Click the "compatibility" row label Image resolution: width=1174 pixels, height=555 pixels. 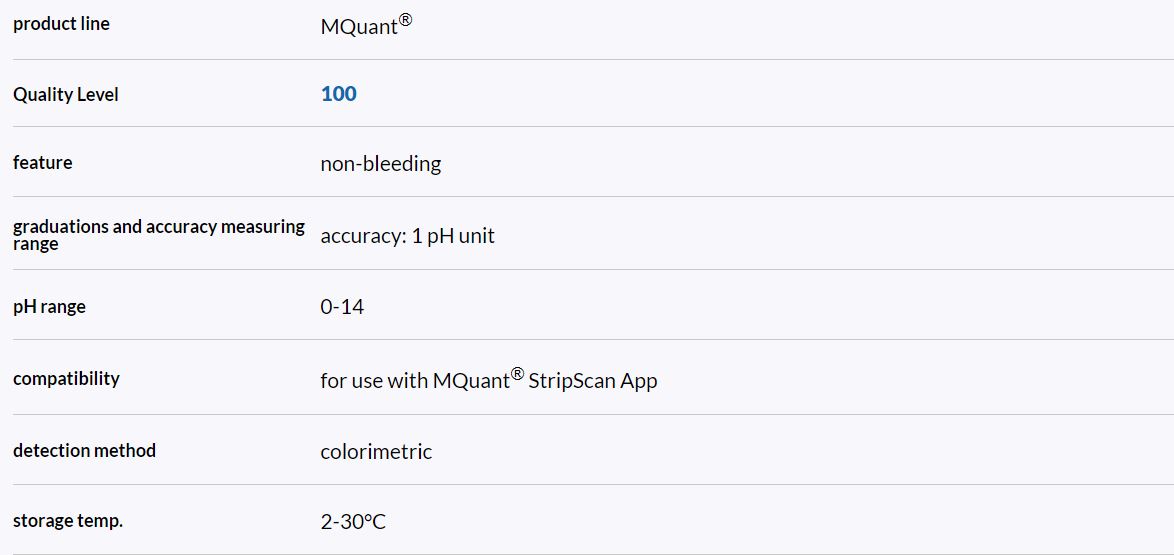pyautogui.click(x=66, y=379)
